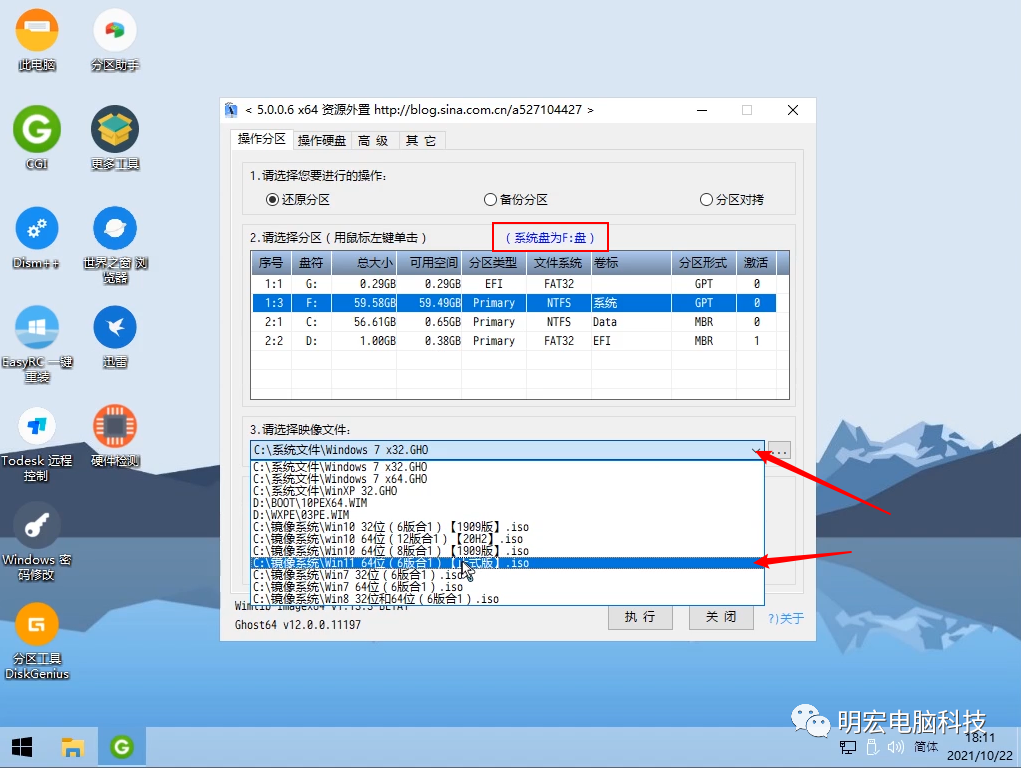Screen dimensions: 1021x768
Task: Click the taskbar clock showing 18:11
Action: (x=980, y=747)
